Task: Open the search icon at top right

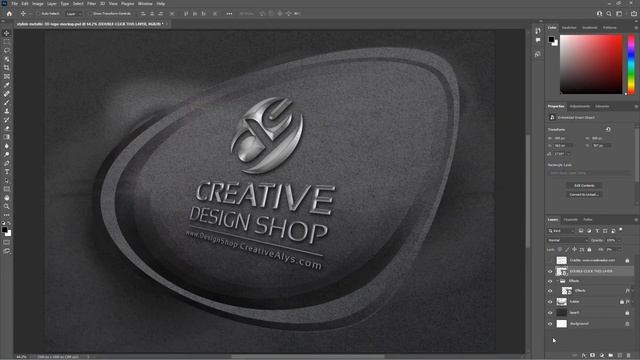Action: point(609,13)
